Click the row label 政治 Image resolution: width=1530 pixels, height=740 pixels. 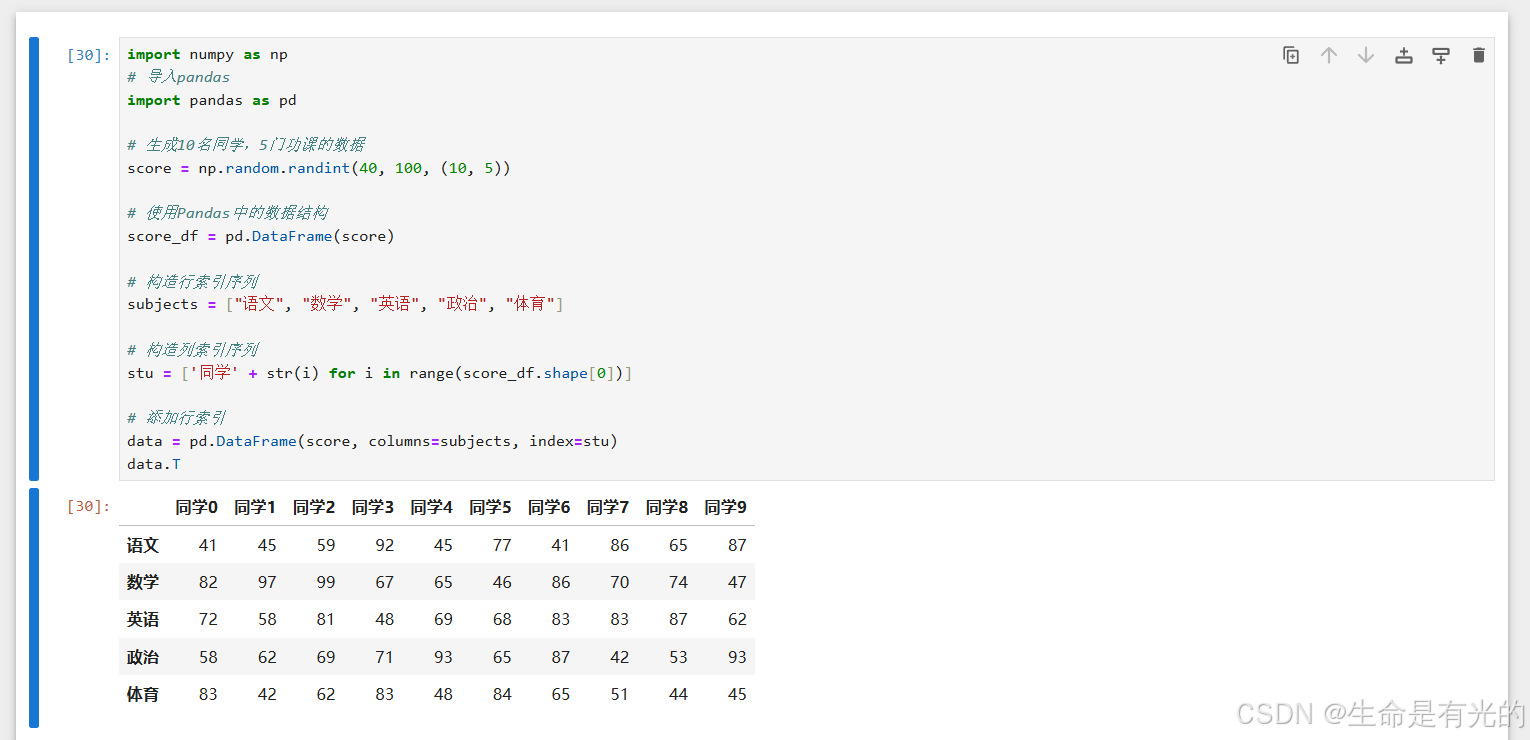(x=143, y=657)
